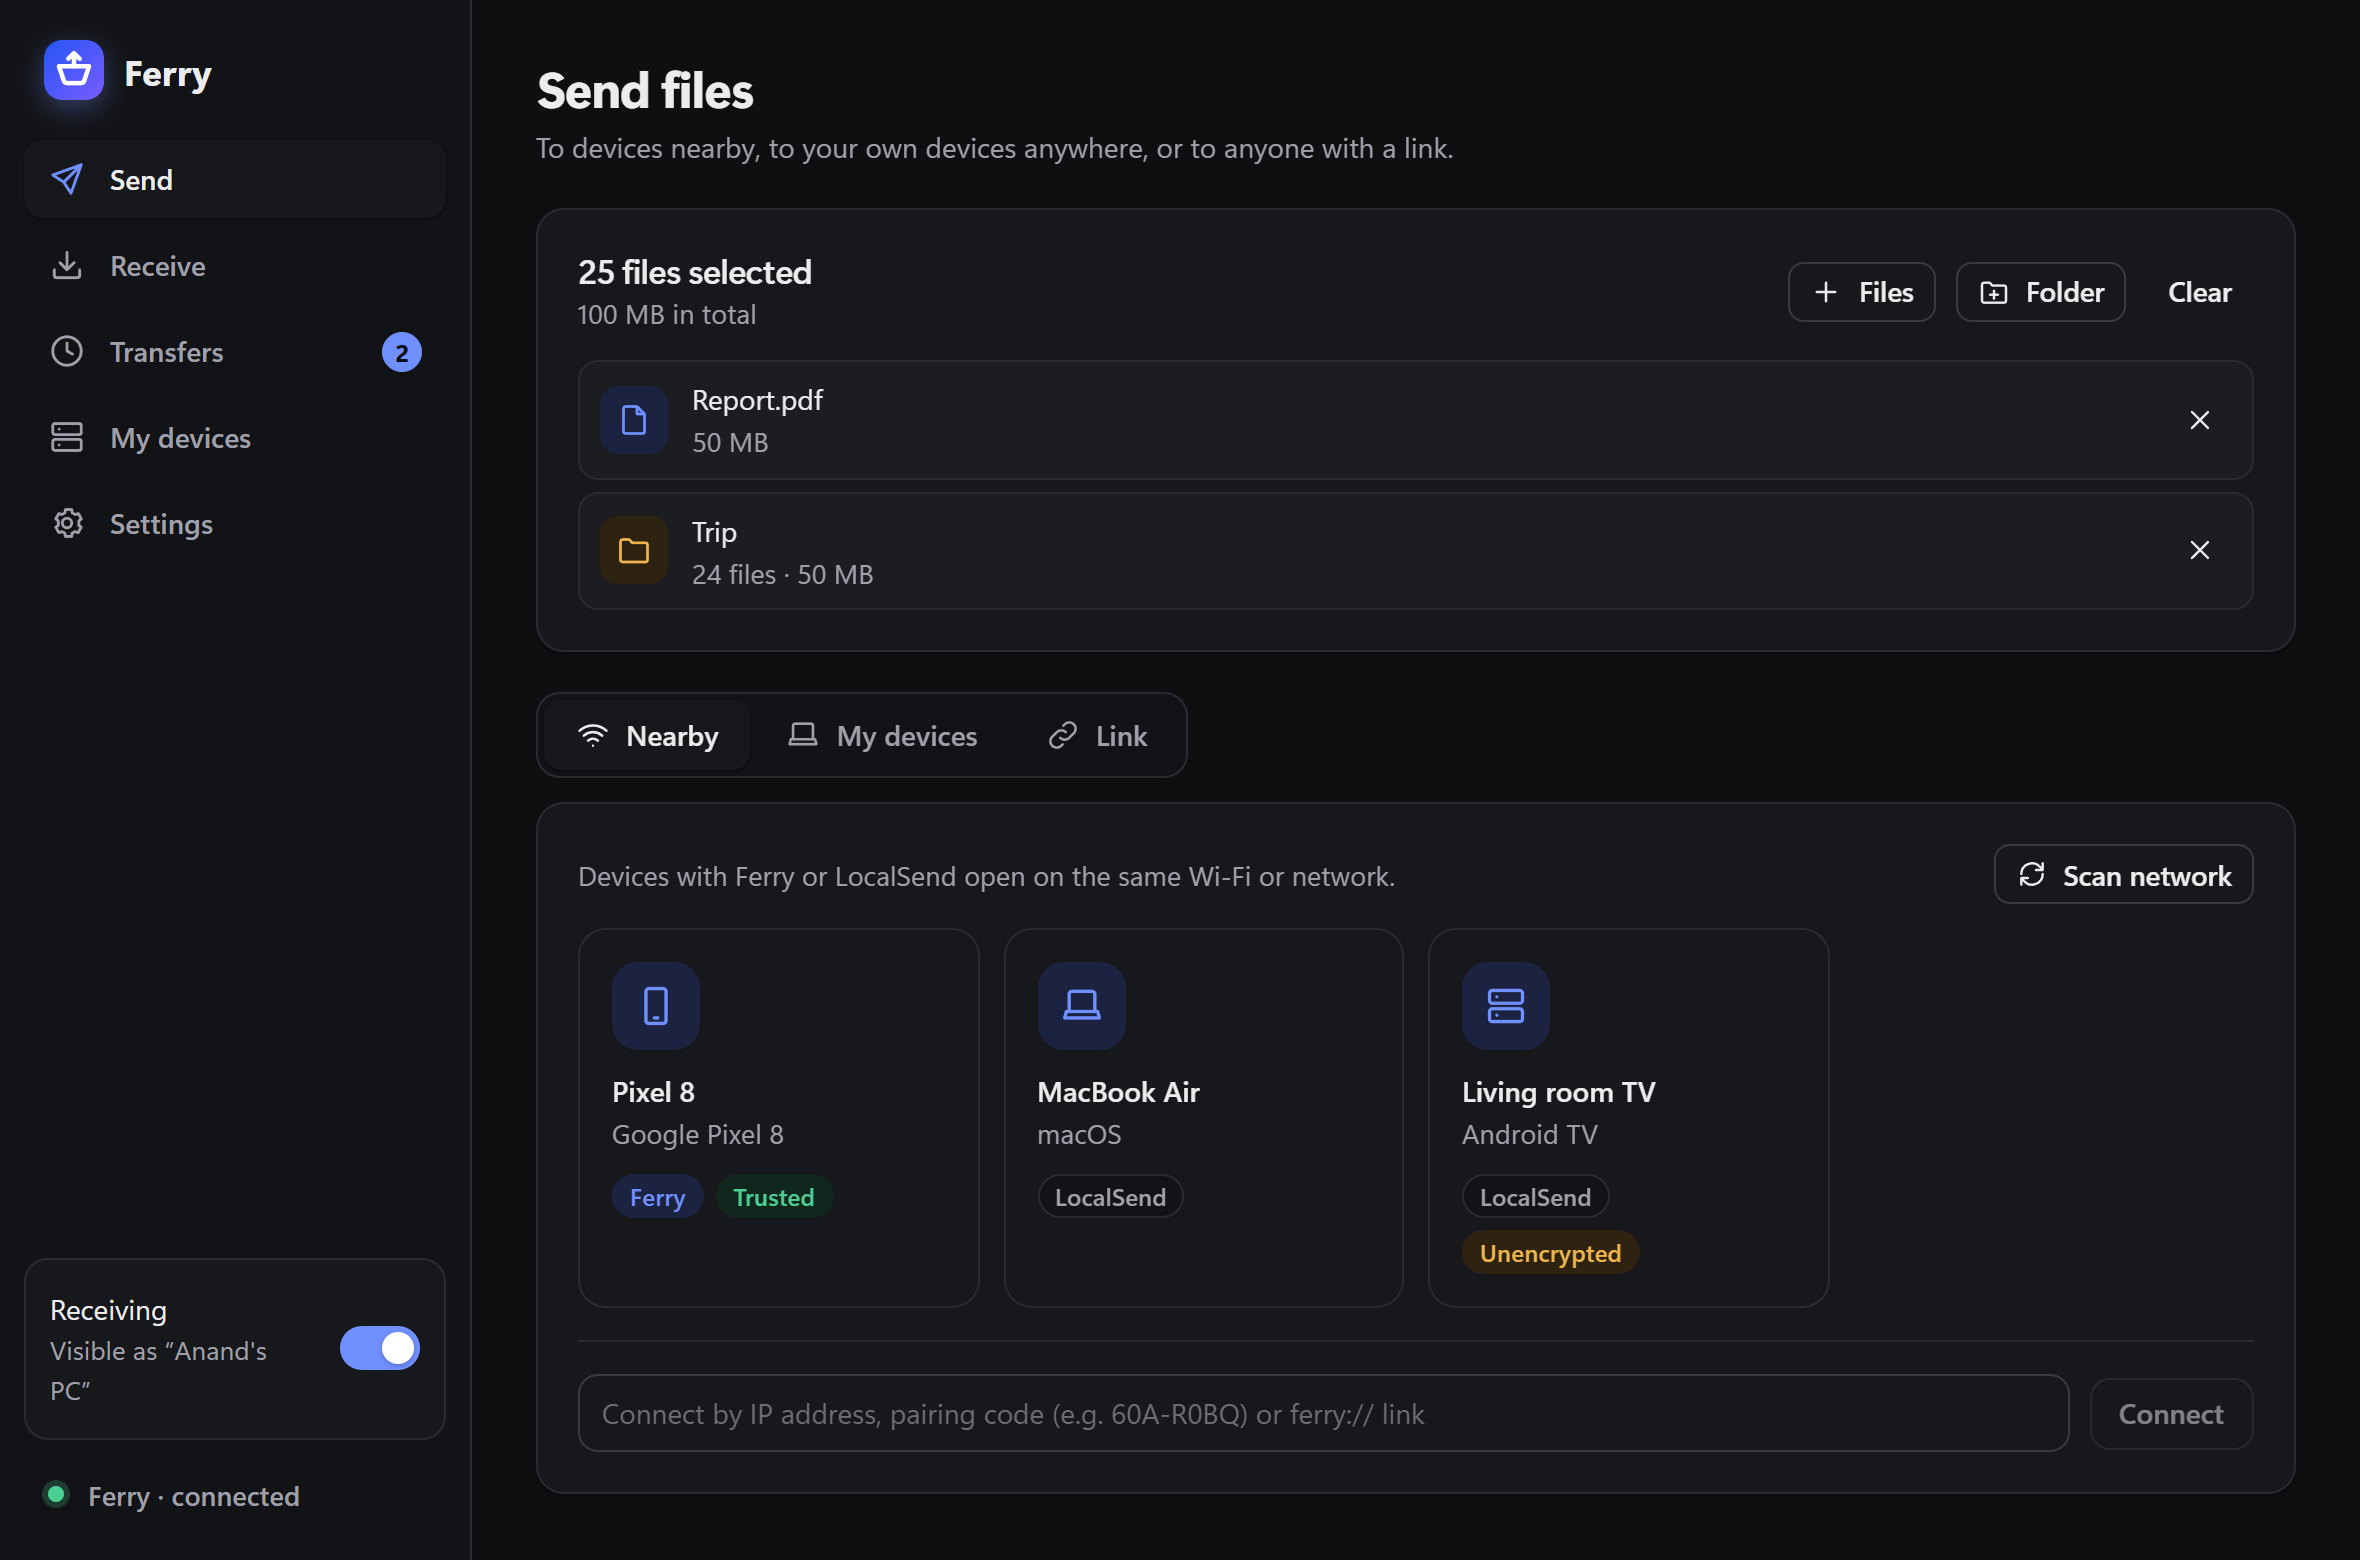The height and width of the screenshot is (1560, 2360).
Task: Click the Report.pdf file icon
Action: point(633,420)
